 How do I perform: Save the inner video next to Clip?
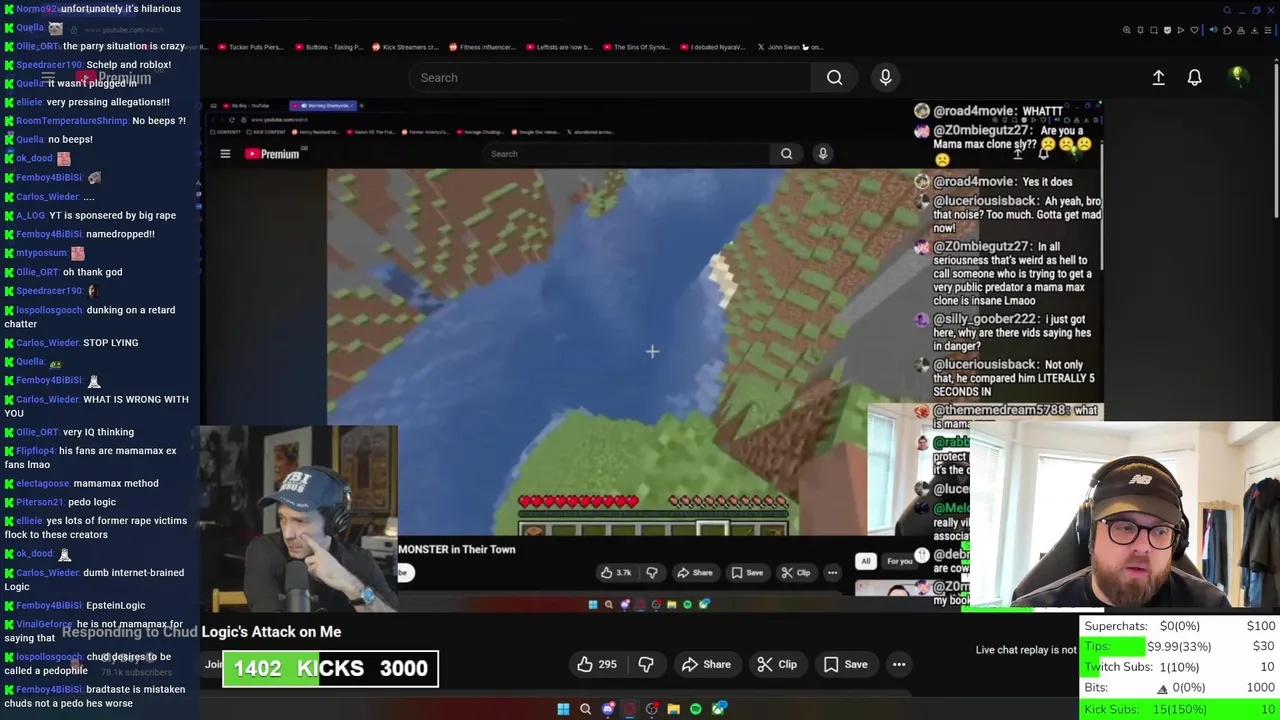tap(747, 573)
